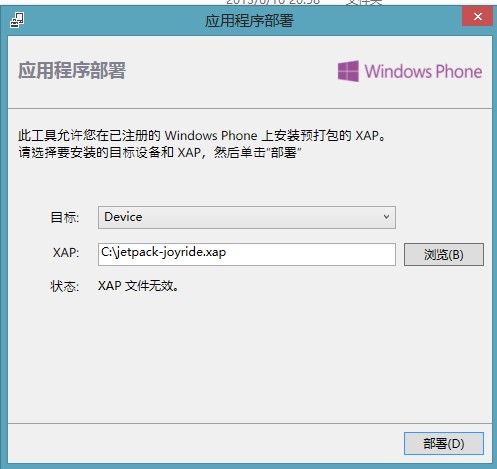Viewport: 497px width, 469px height.
Task: Click the Windows Phone logo
Action: (x=410, y=71)
